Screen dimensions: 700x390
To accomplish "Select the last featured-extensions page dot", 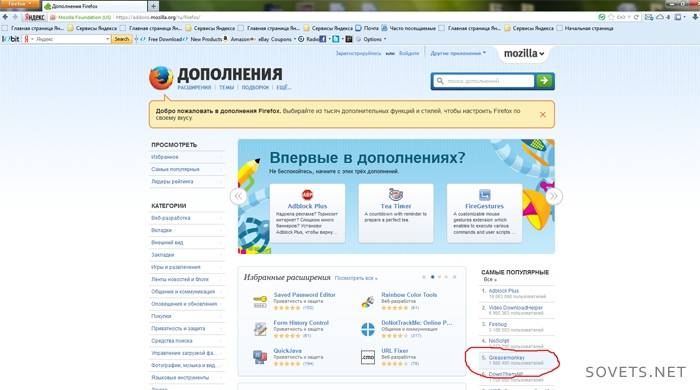I will click(x=454, y=277).
